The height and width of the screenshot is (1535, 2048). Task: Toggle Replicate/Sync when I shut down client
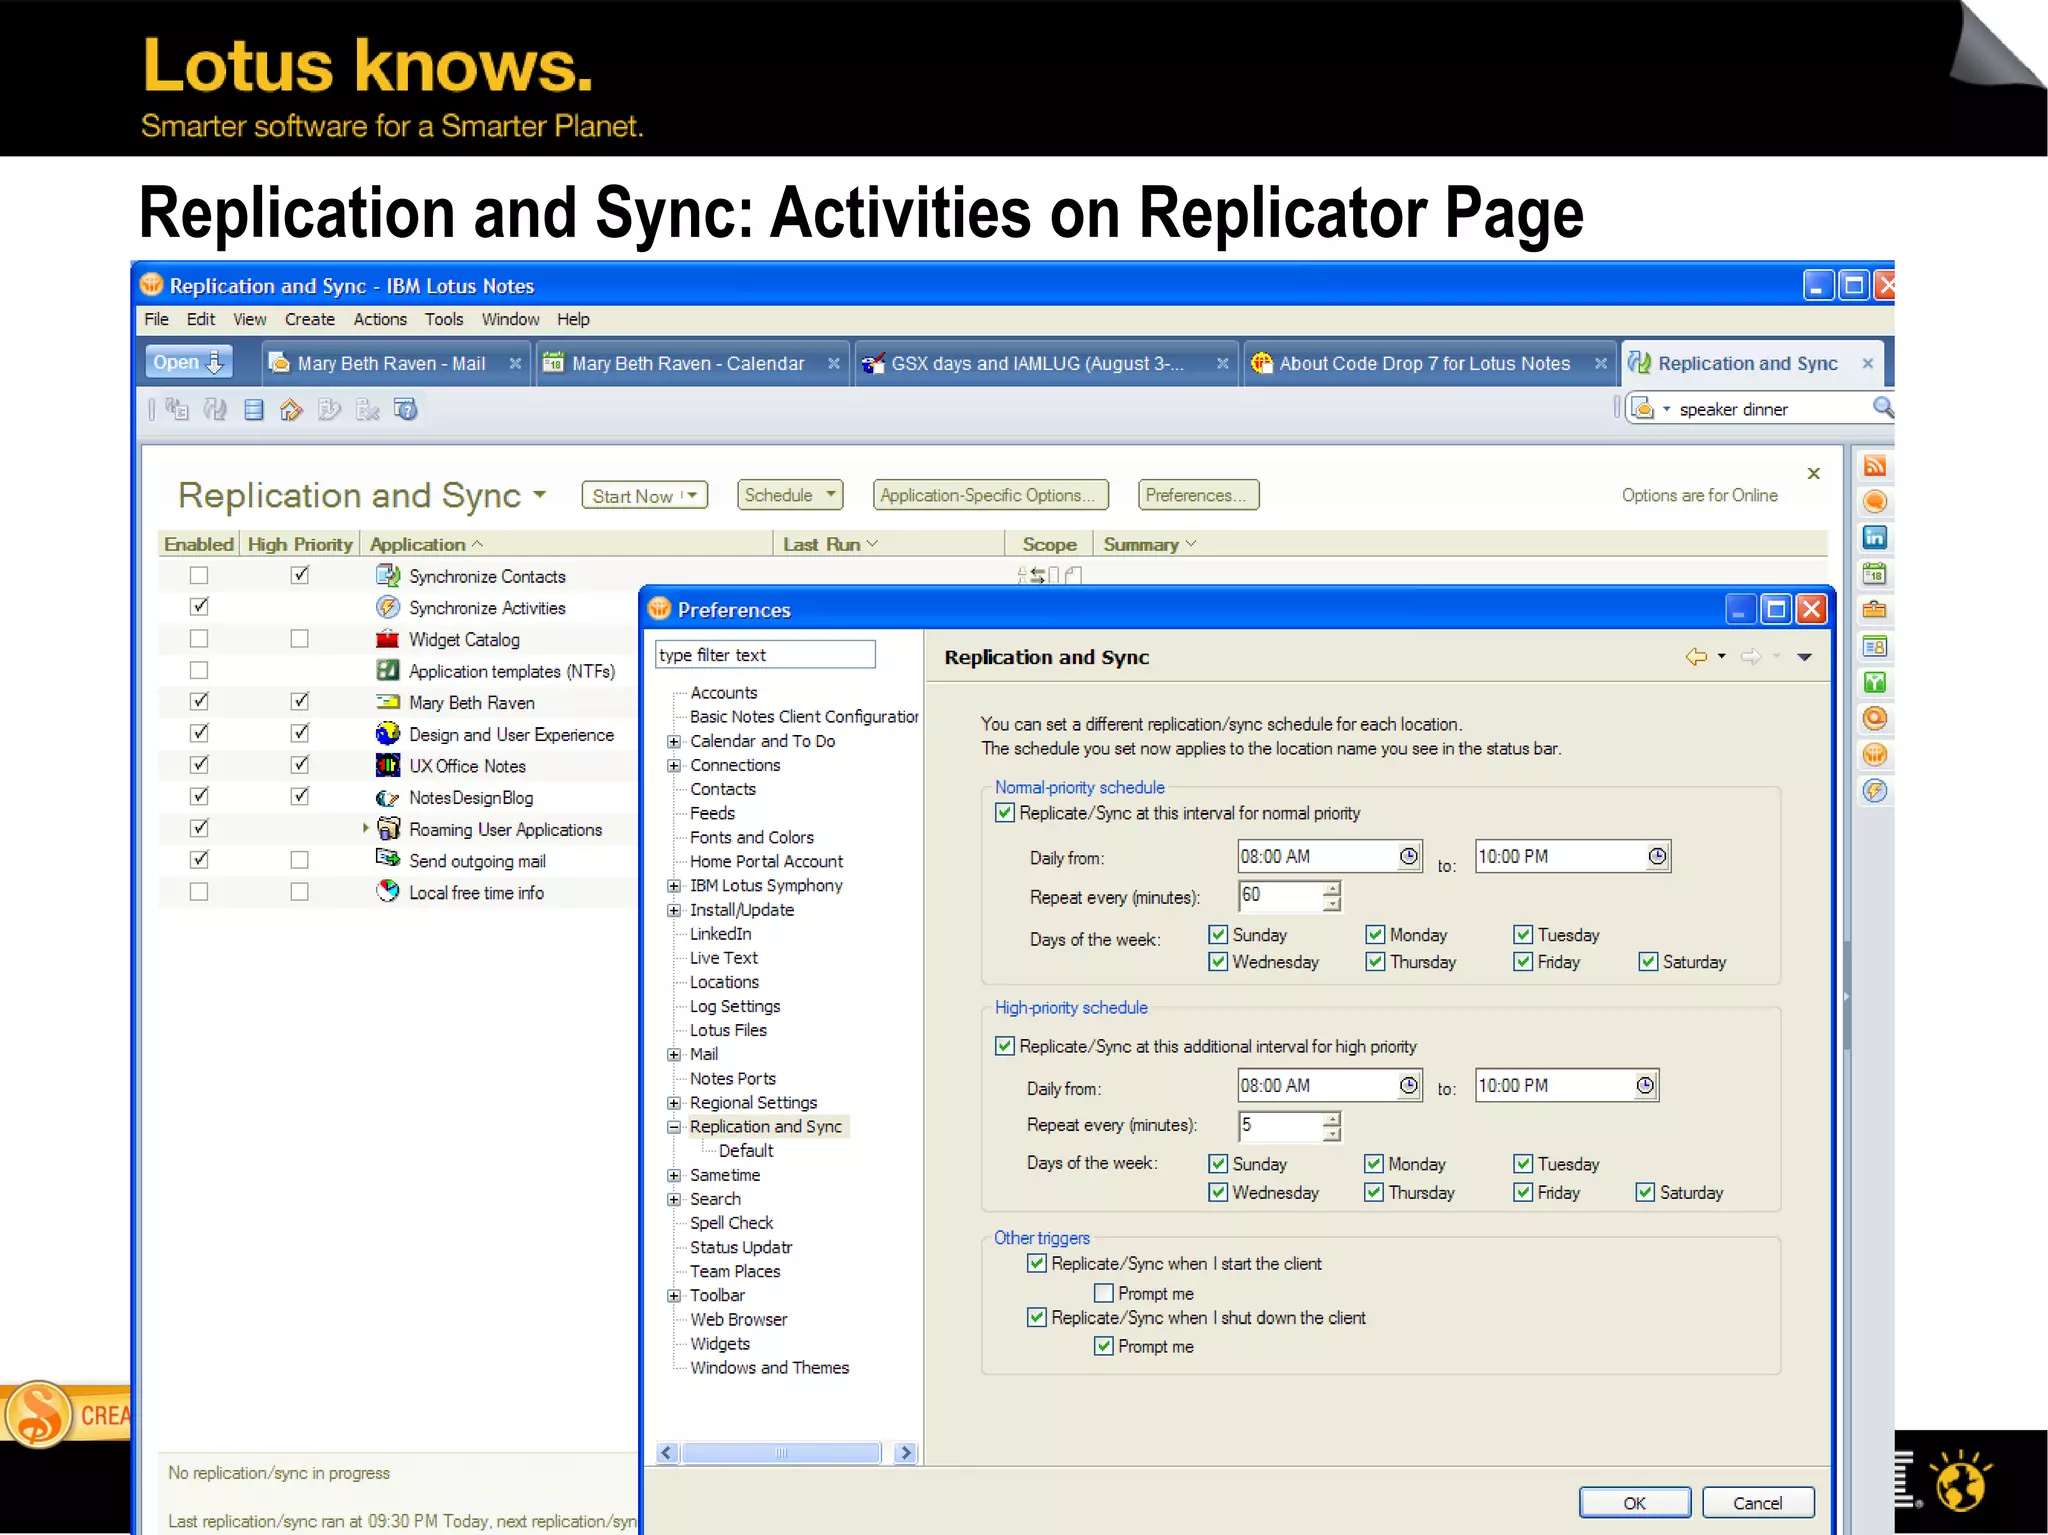click(x=1037, y=1317)
